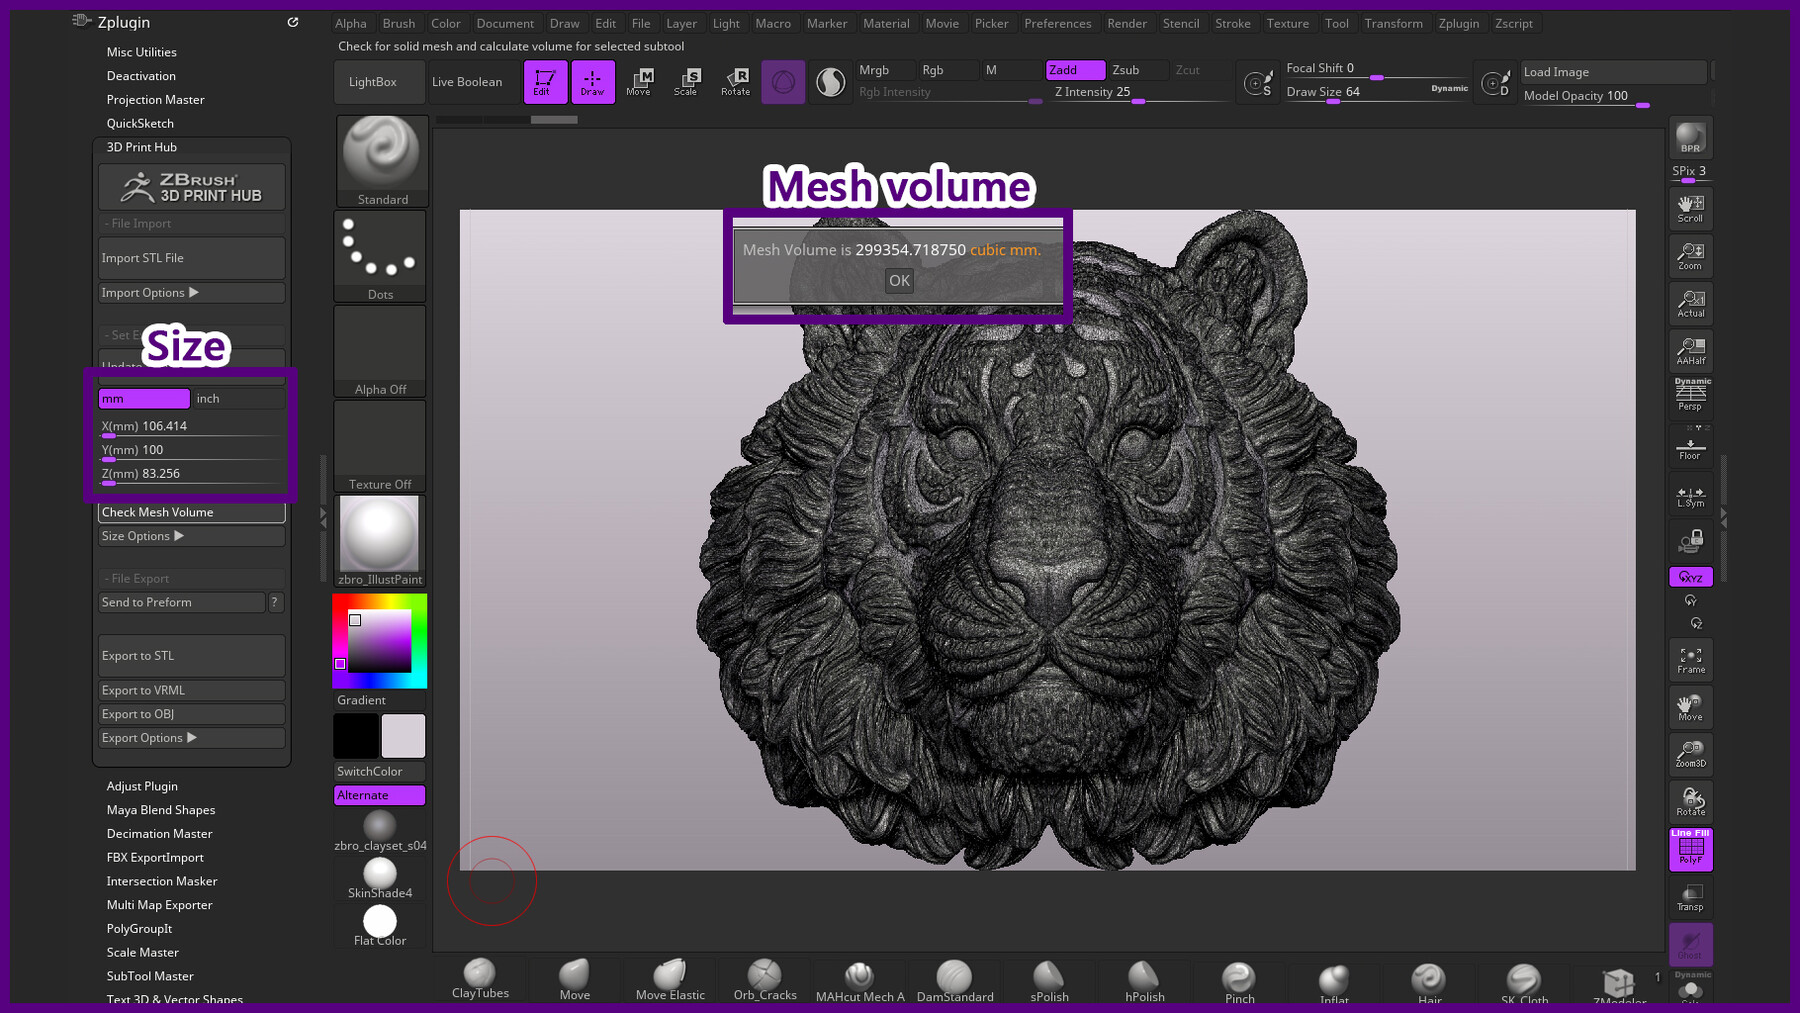Click the Move transform icon in top toolbar

(639, 81)
